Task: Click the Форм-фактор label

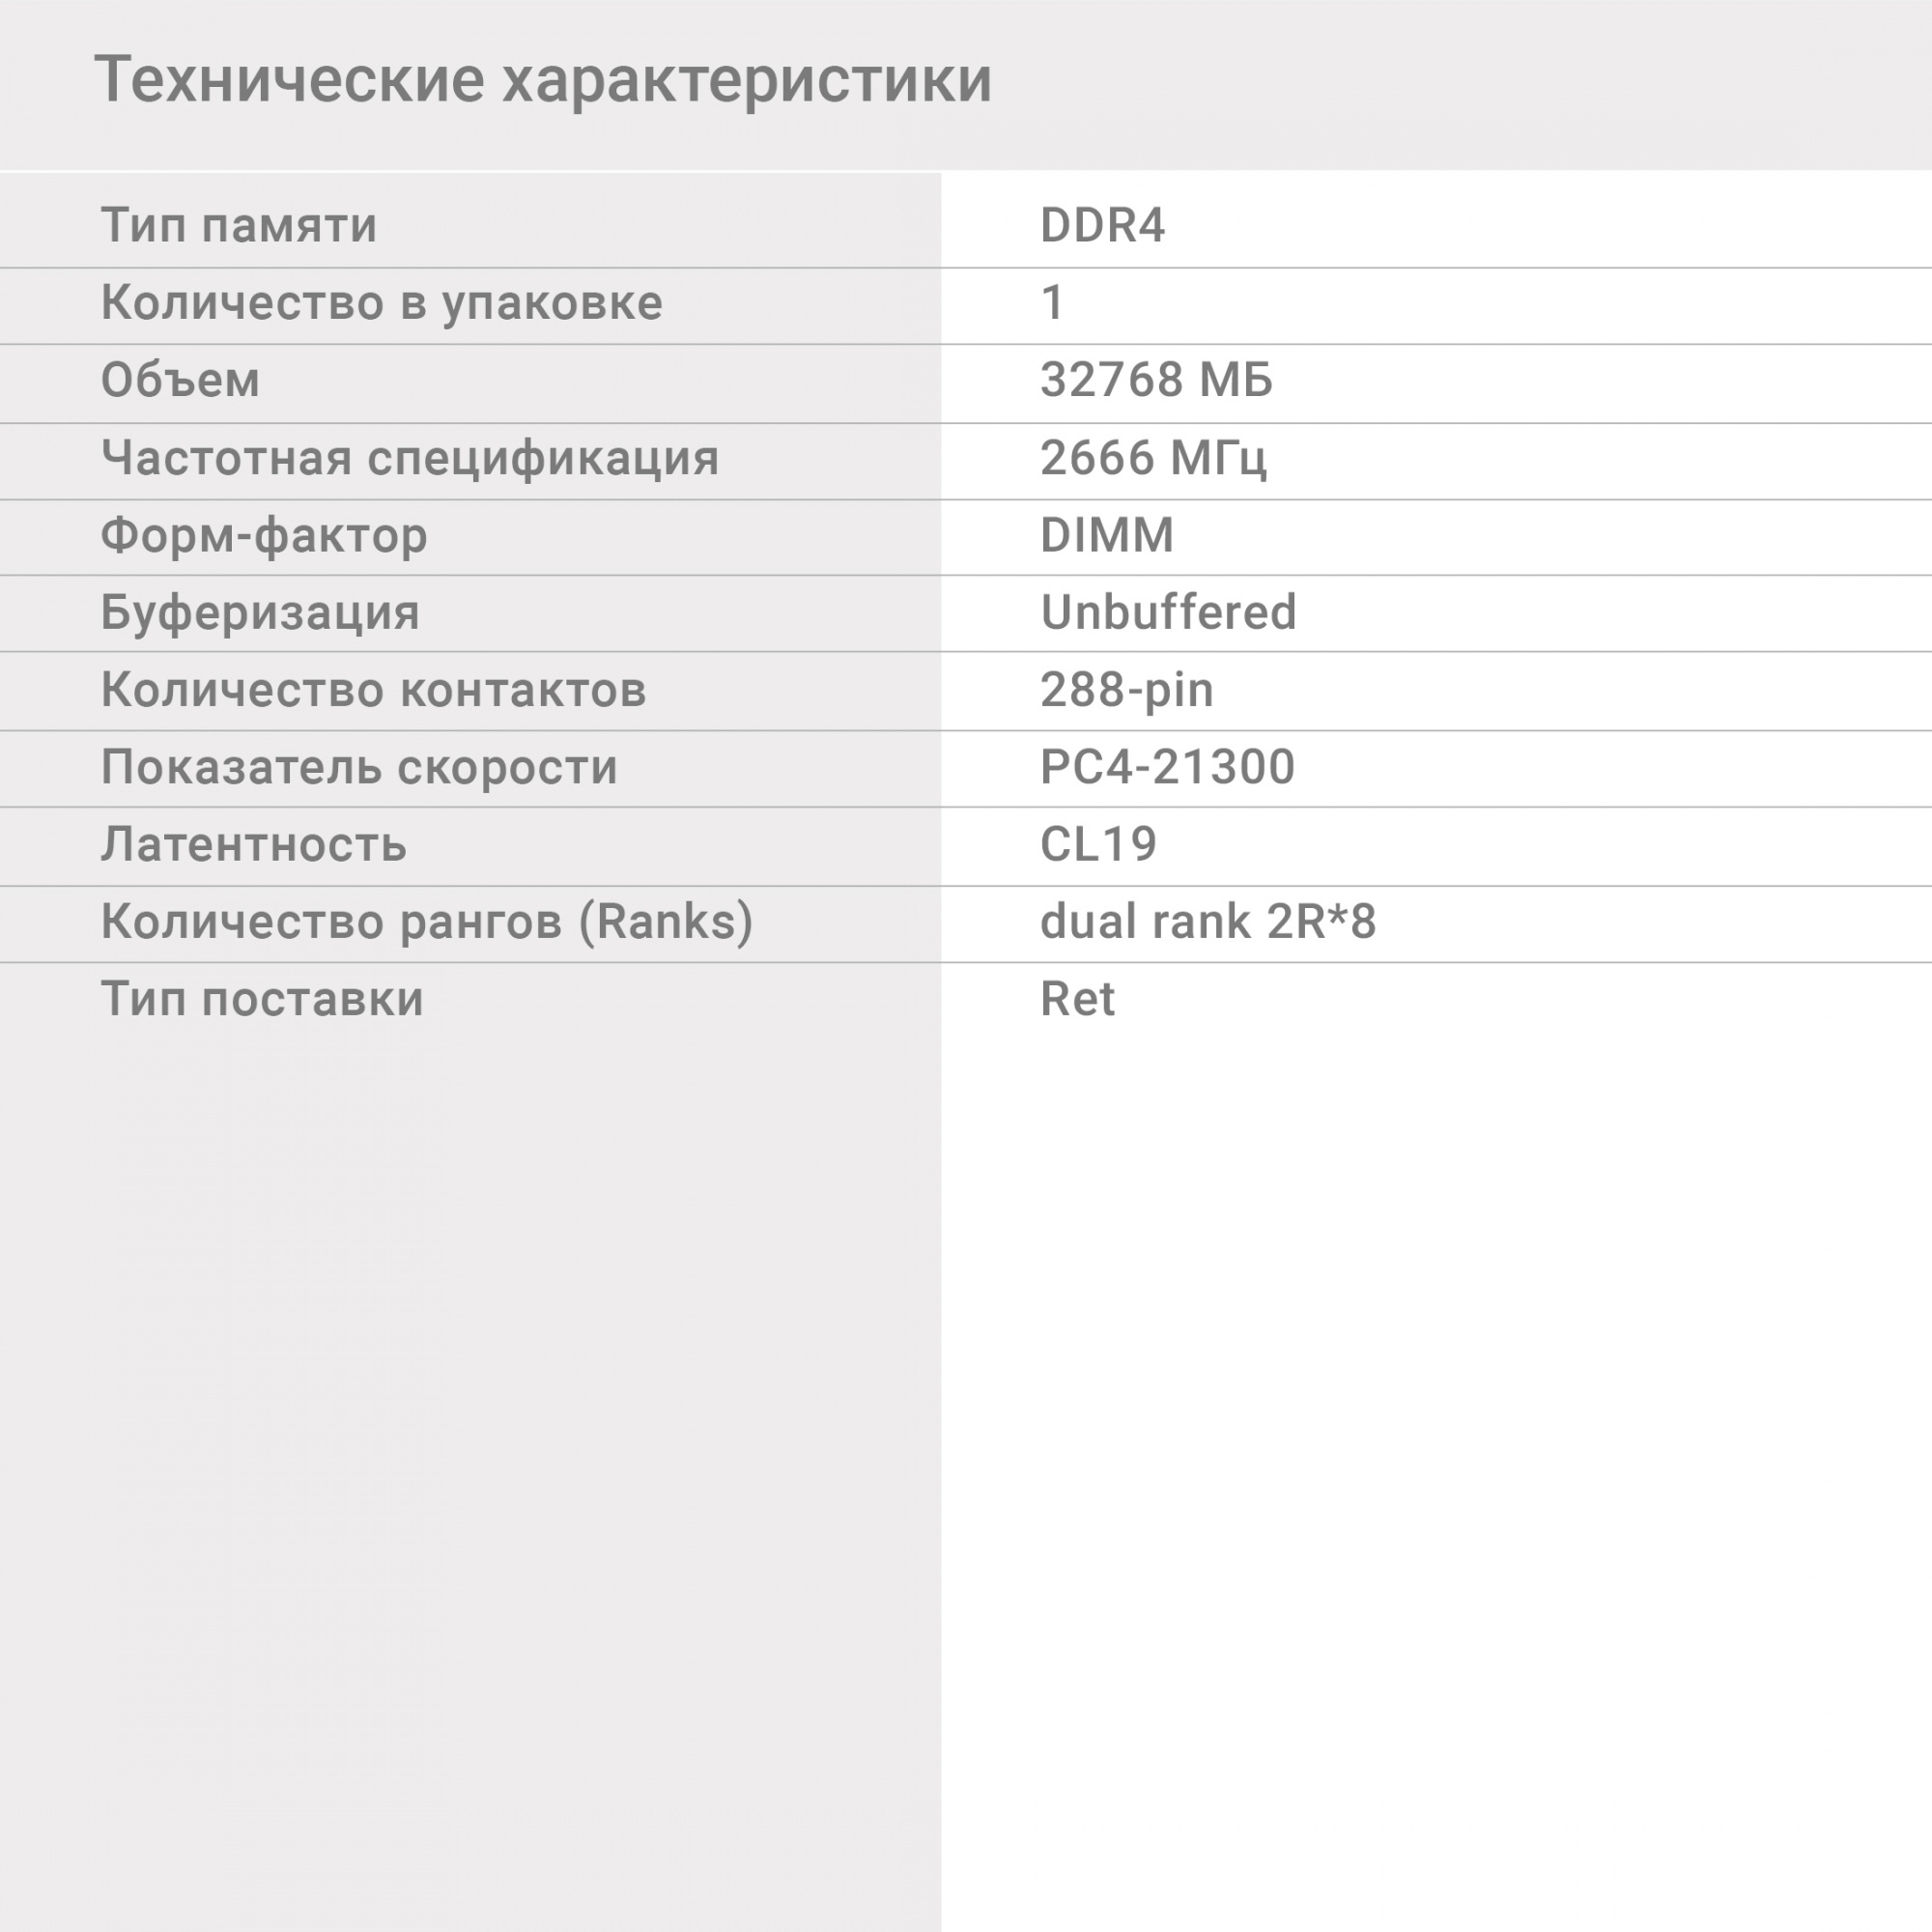Action: (x=264, y=535)
